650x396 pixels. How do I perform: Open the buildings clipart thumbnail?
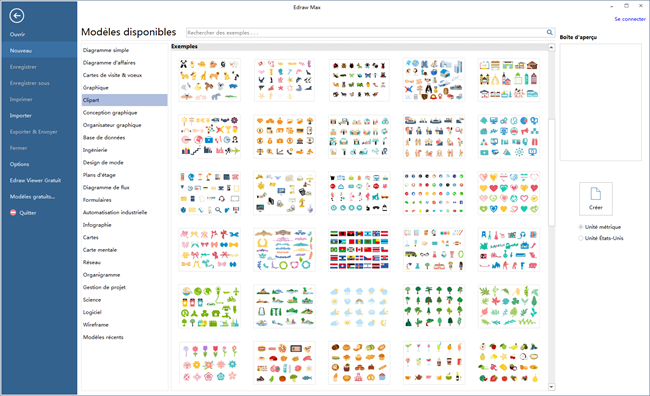point(509,80)
